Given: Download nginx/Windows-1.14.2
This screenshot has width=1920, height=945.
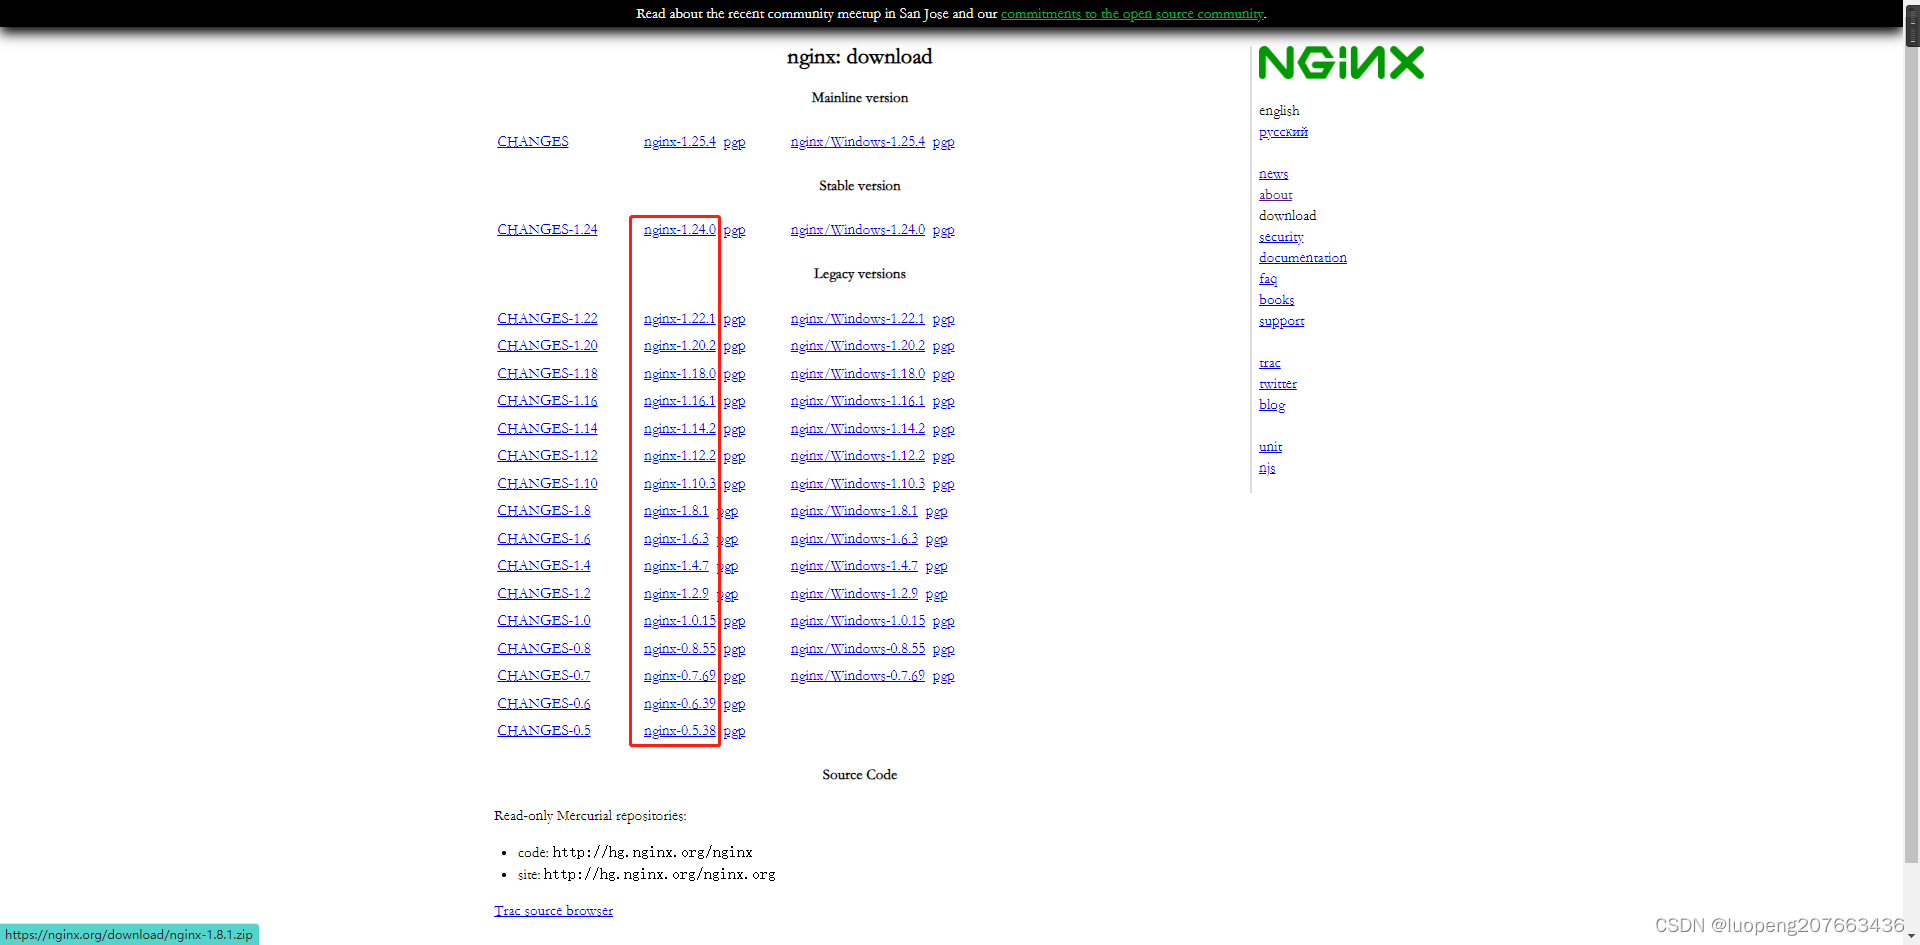Looking at the screenshot, I should (x=858, y=429).
